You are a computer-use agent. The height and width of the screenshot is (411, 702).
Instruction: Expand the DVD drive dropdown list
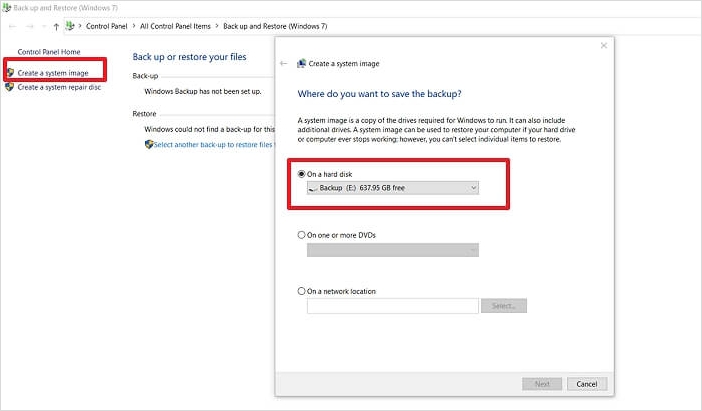point(392,249)
